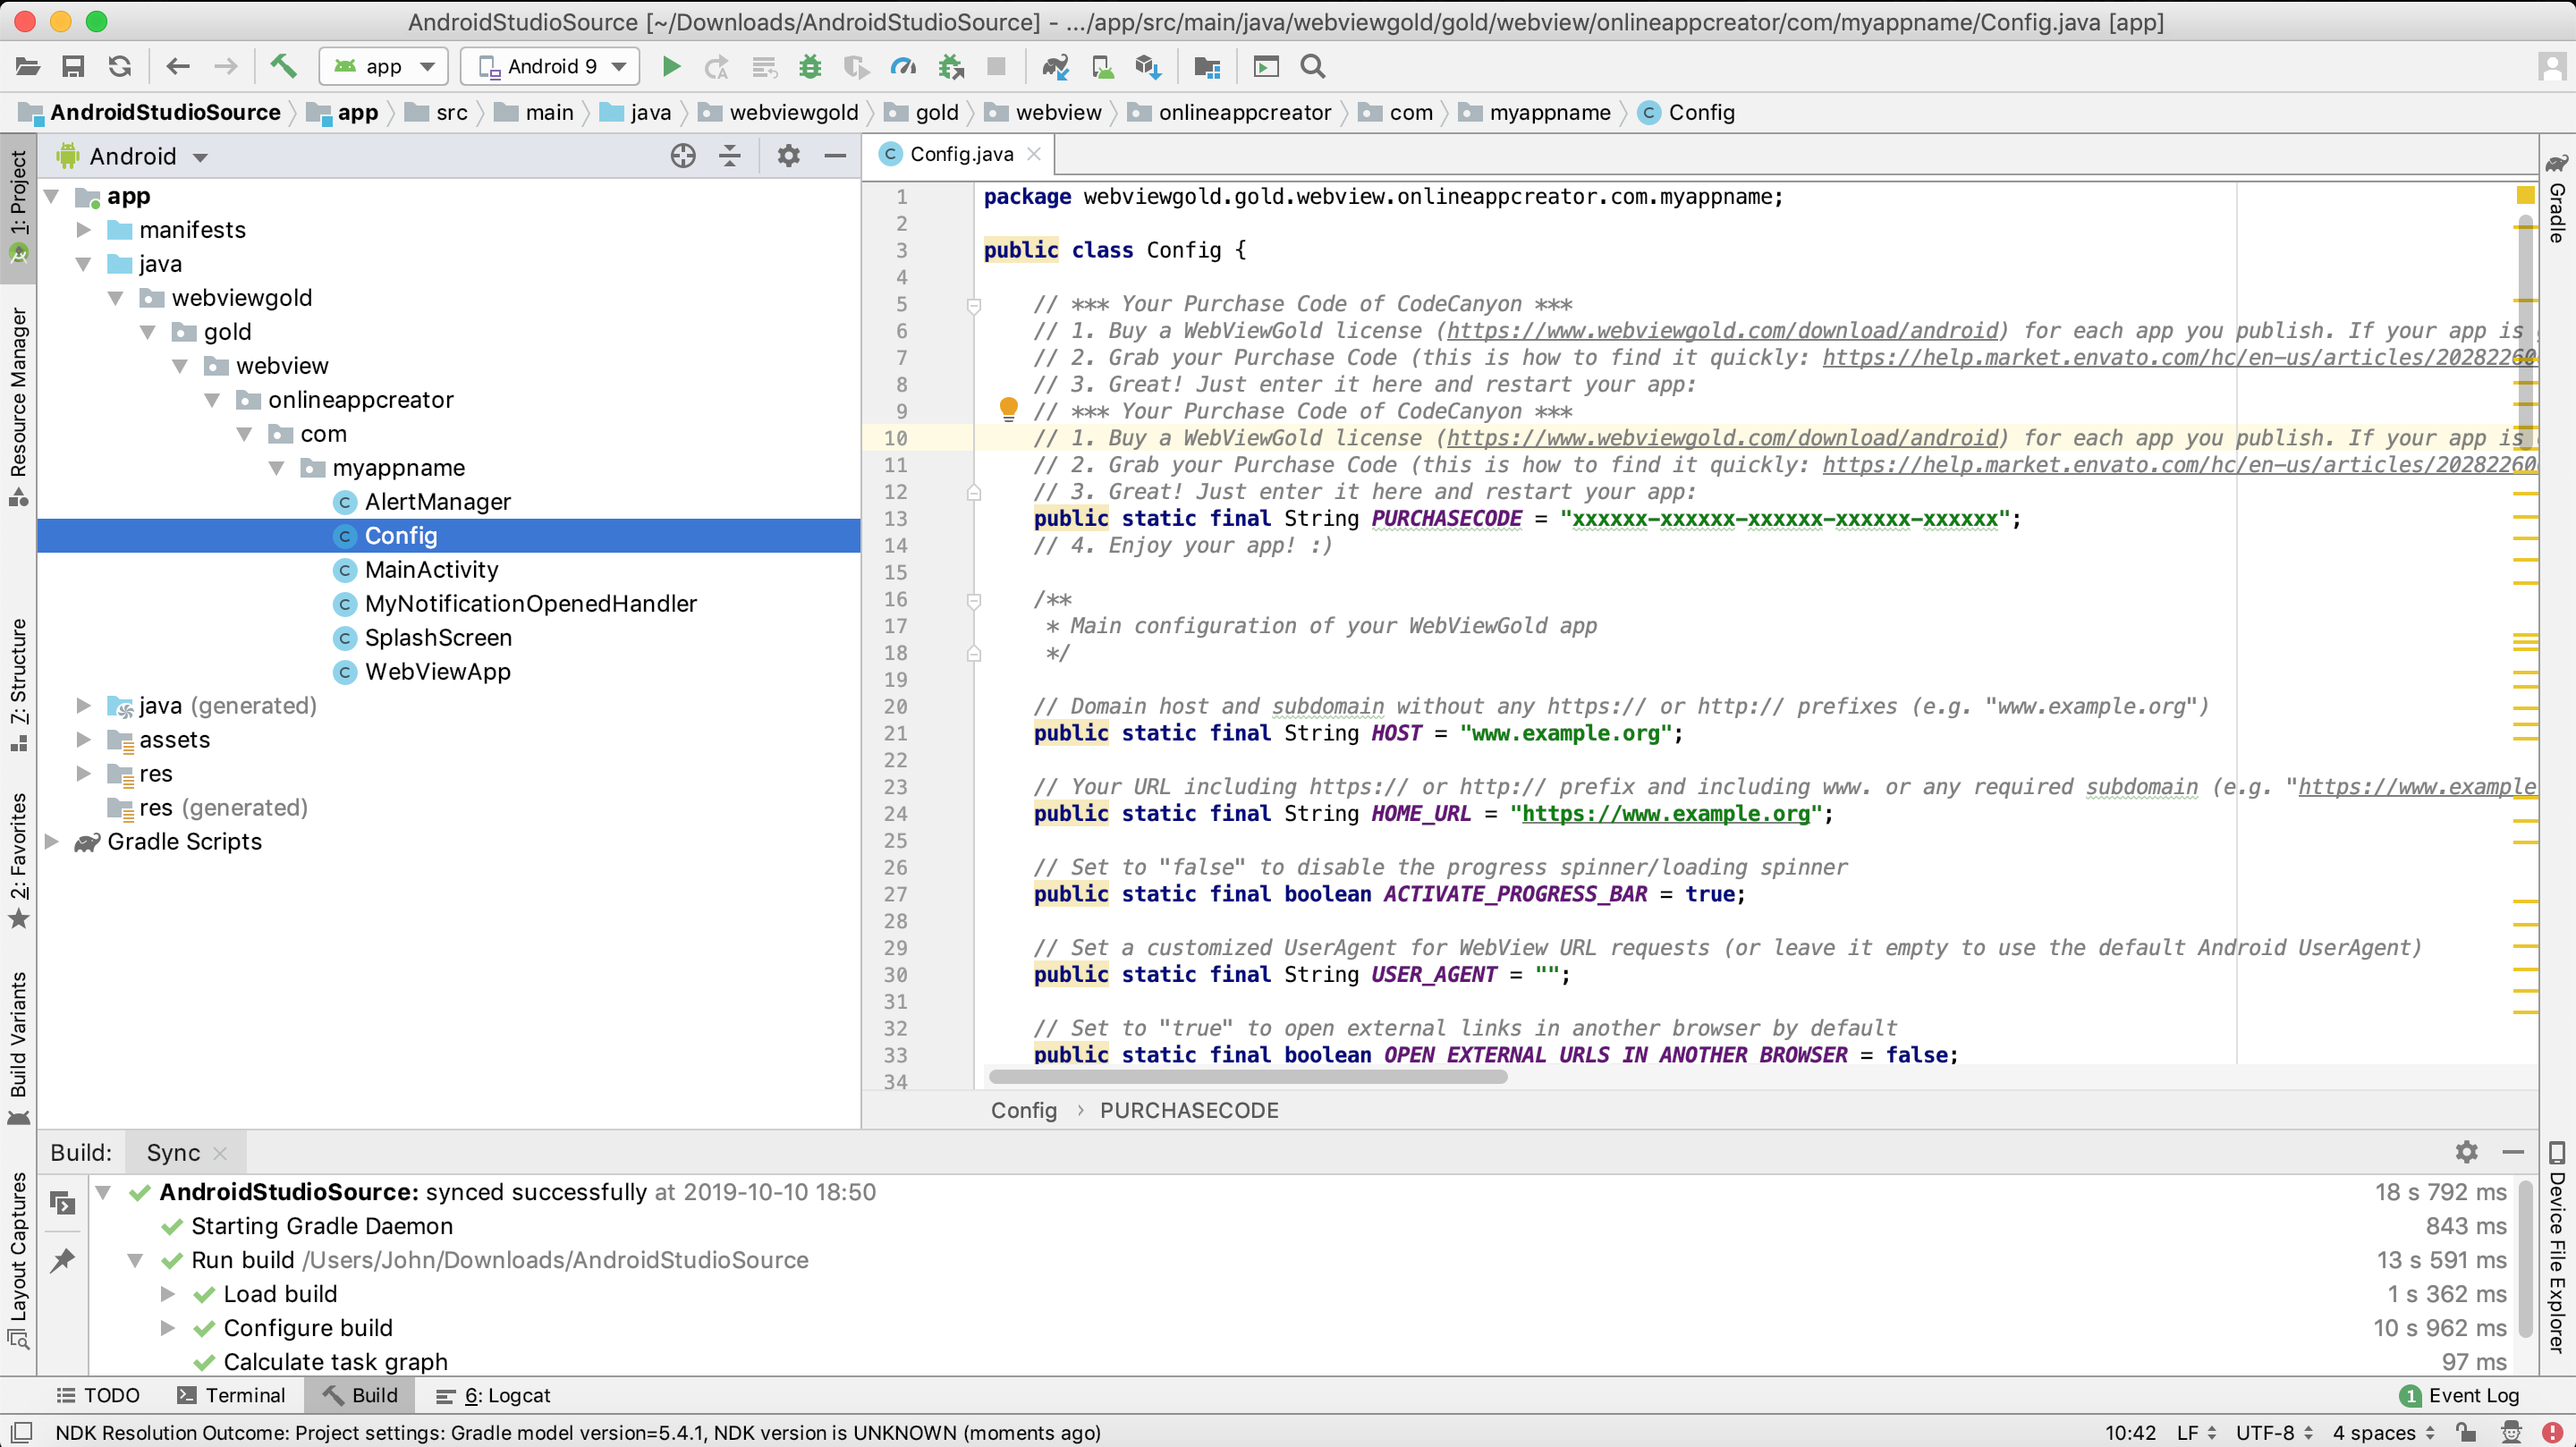Click the Save All toolbar icon
This screenshot has height=1447, width=2576.
pos(73,67)
